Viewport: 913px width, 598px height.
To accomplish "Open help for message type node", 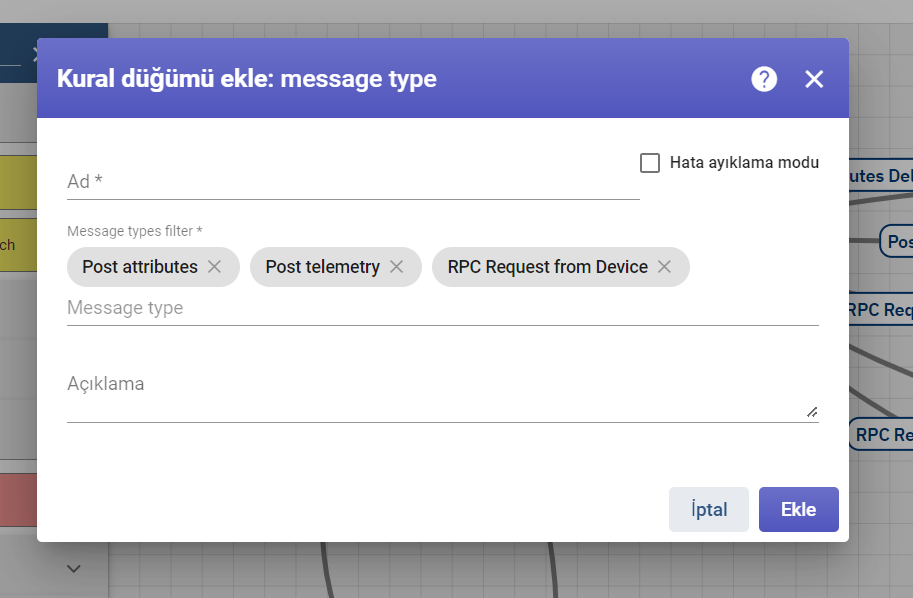I will pos(764,79).
